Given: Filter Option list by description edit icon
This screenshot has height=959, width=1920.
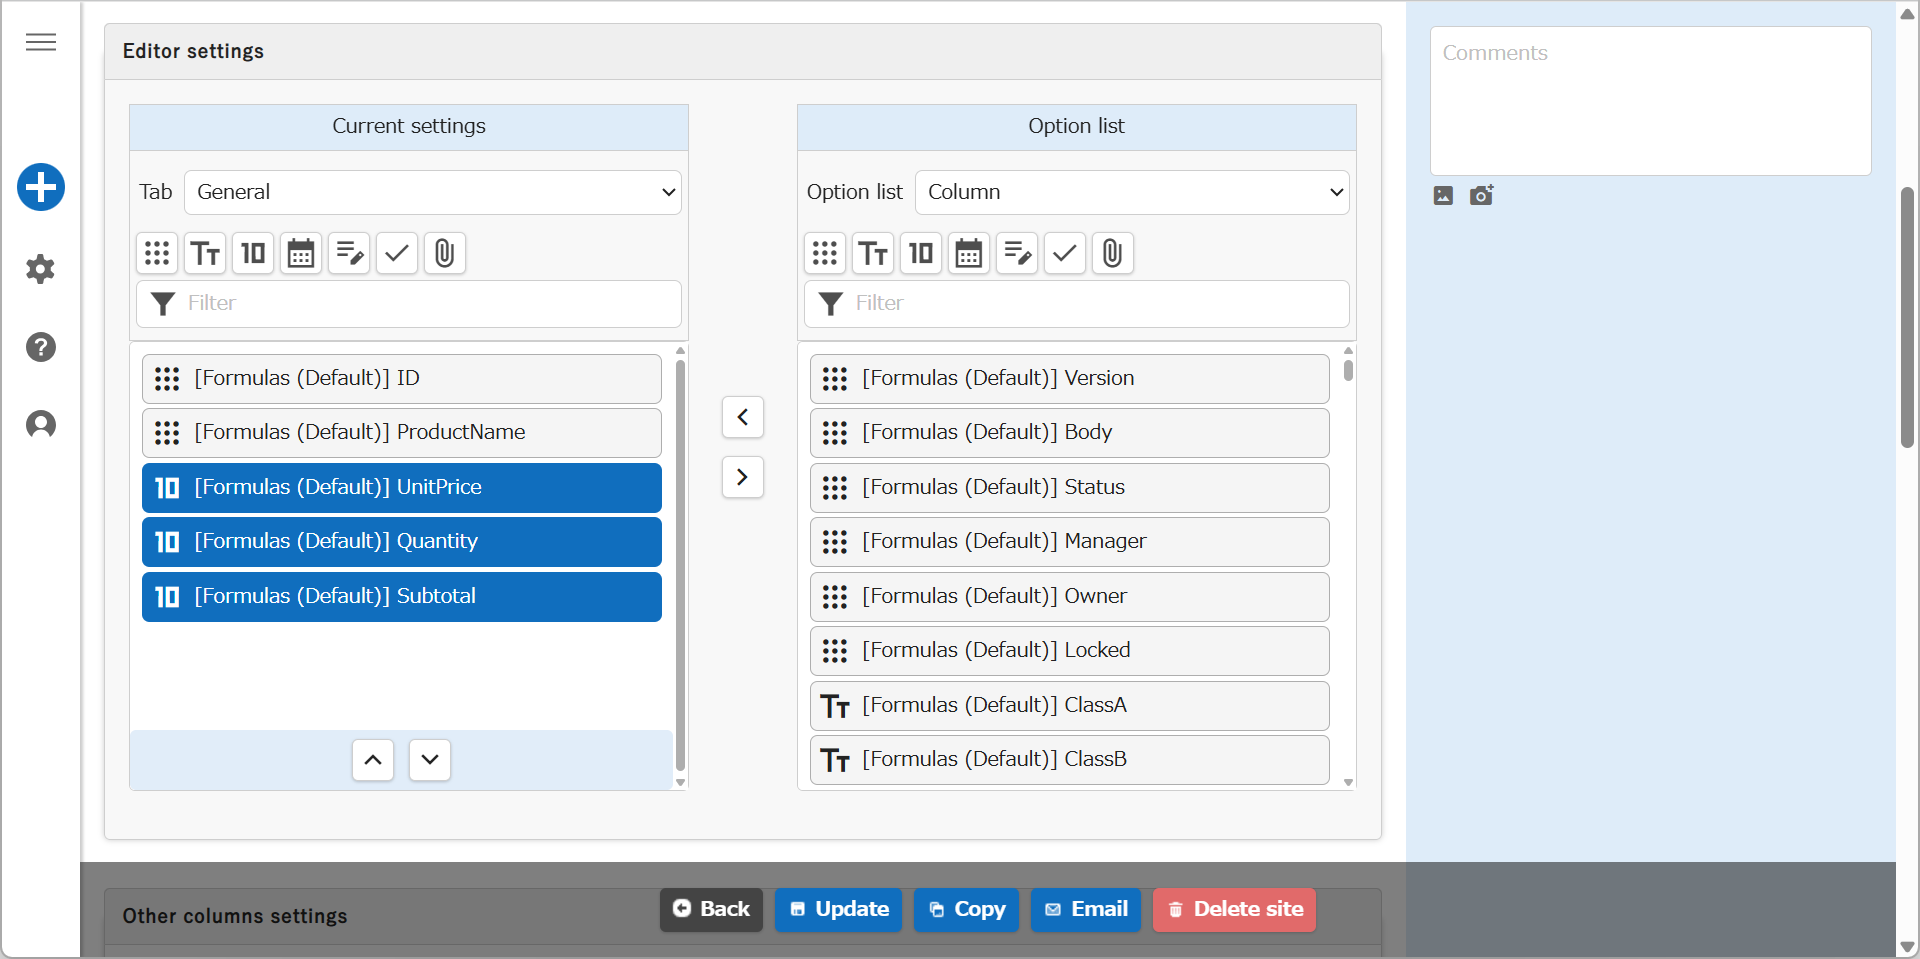Looking at the screenshot, I should pos(1017,253).
